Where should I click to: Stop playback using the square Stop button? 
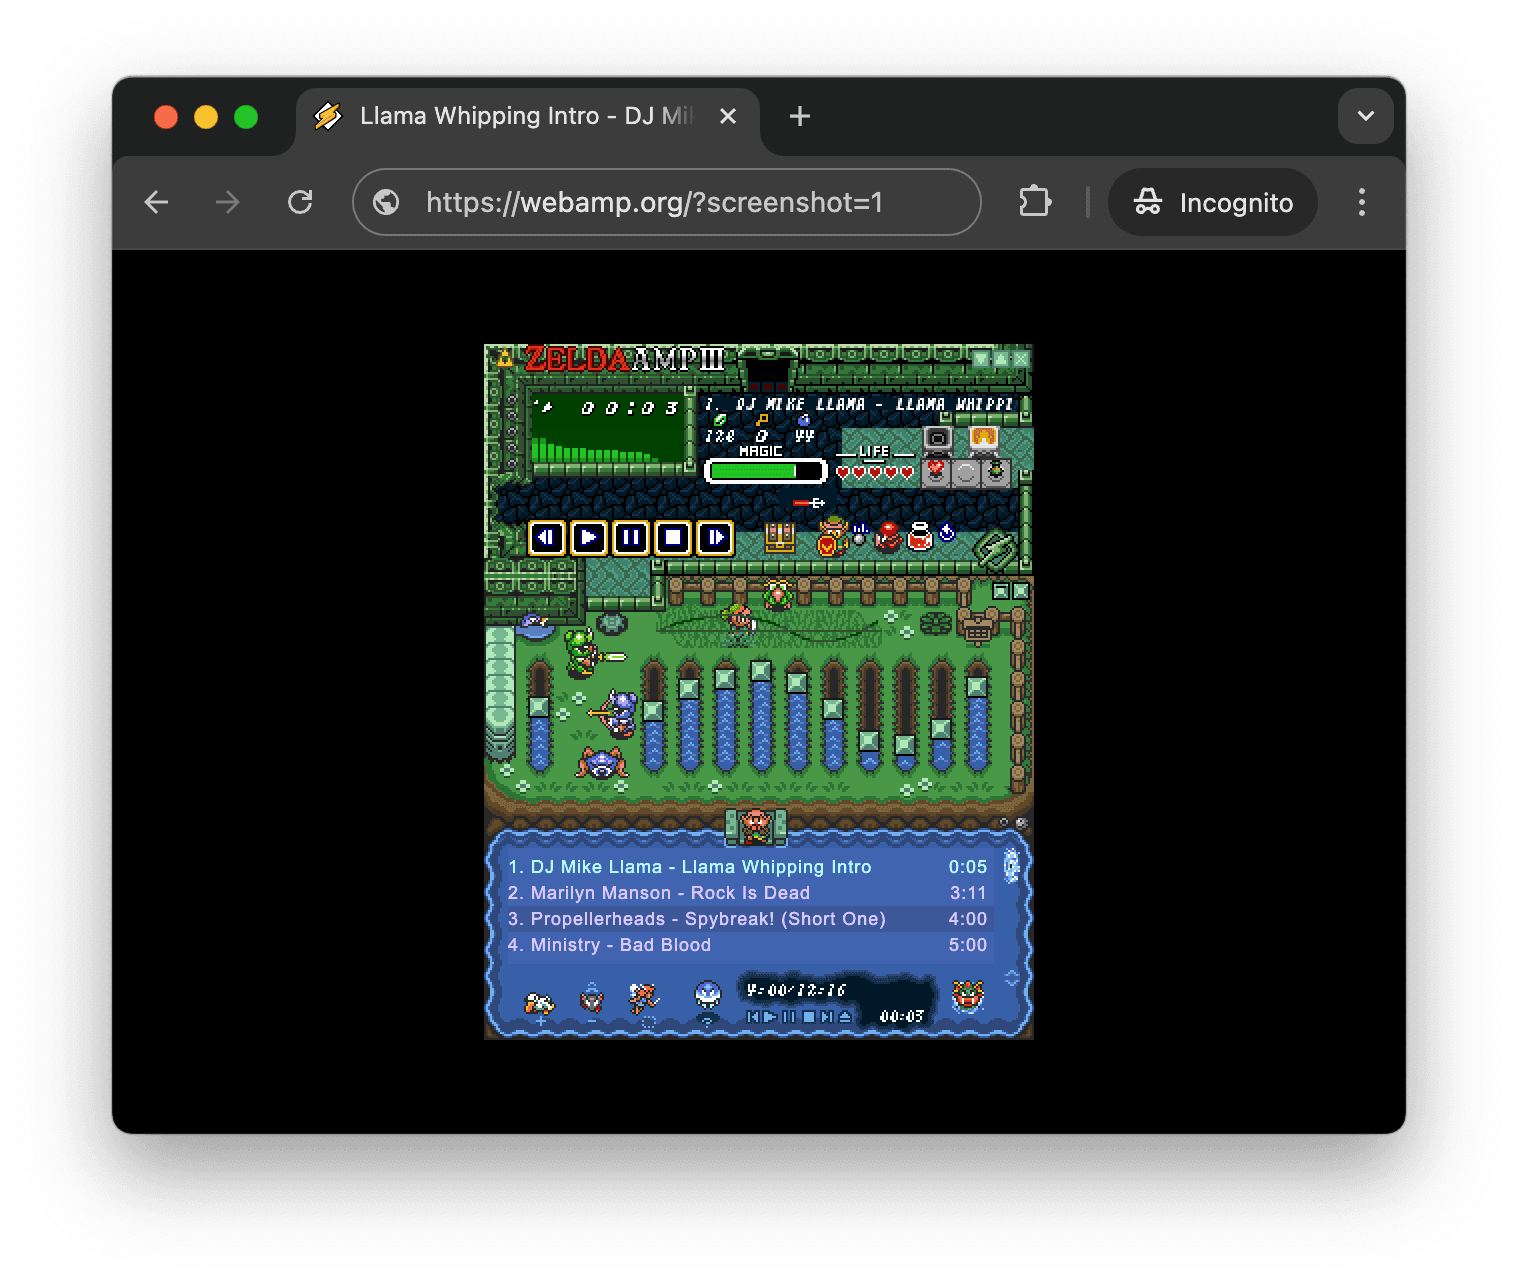[x=673, y=538]
